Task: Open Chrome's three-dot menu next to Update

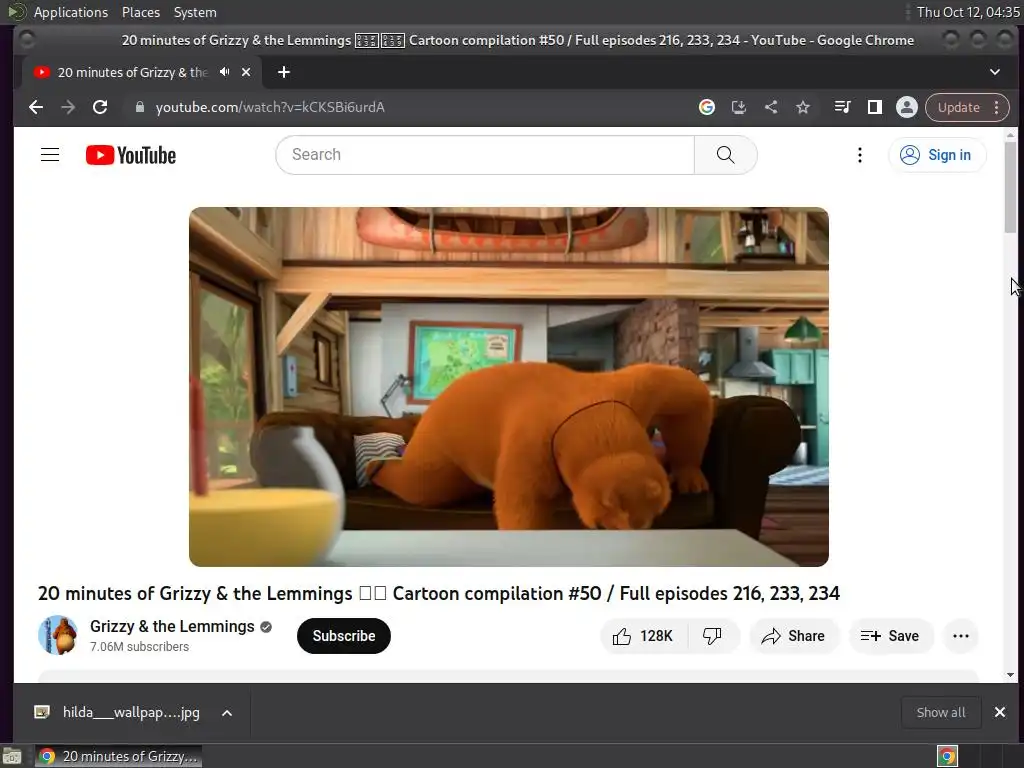Action: [x=997, y=107]
